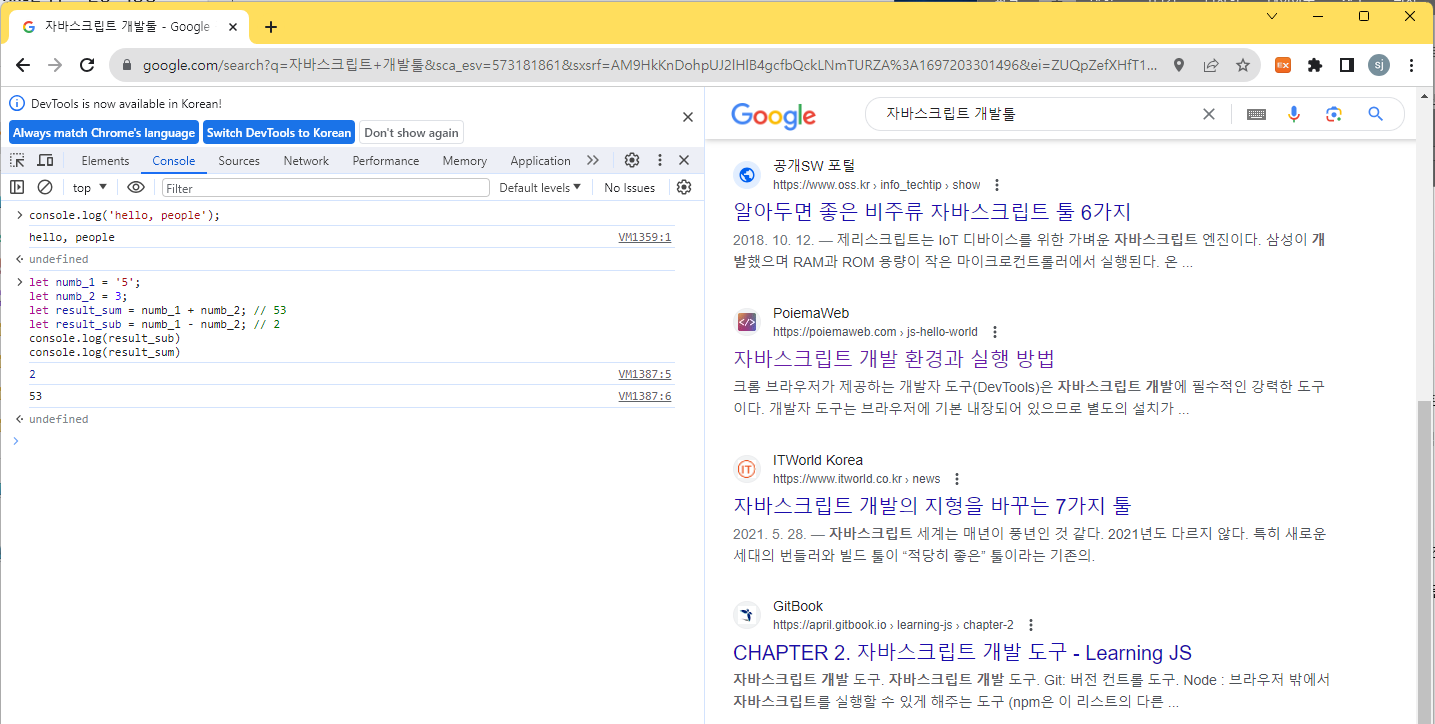Switch to the Network tab

click(306, 160)
